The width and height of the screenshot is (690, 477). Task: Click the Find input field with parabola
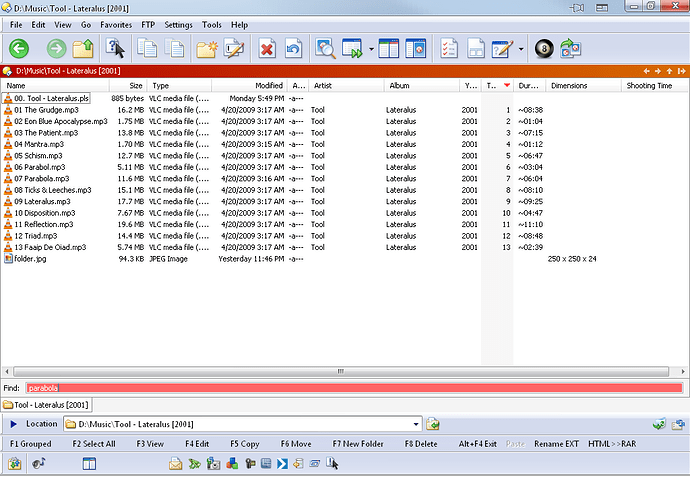[x=354, y=387]
